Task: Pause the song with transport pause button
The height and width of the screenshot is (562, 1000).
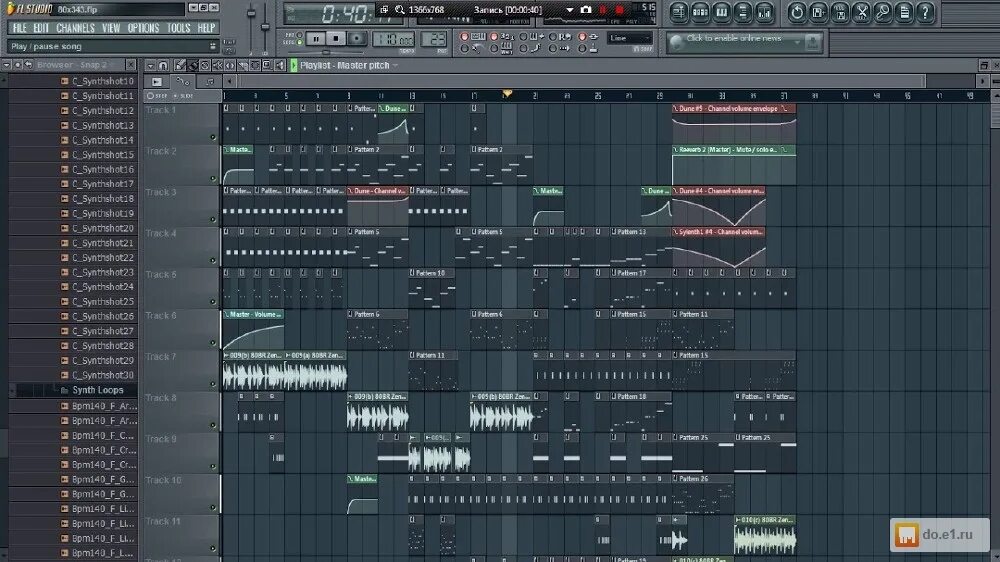Action: 316,39
